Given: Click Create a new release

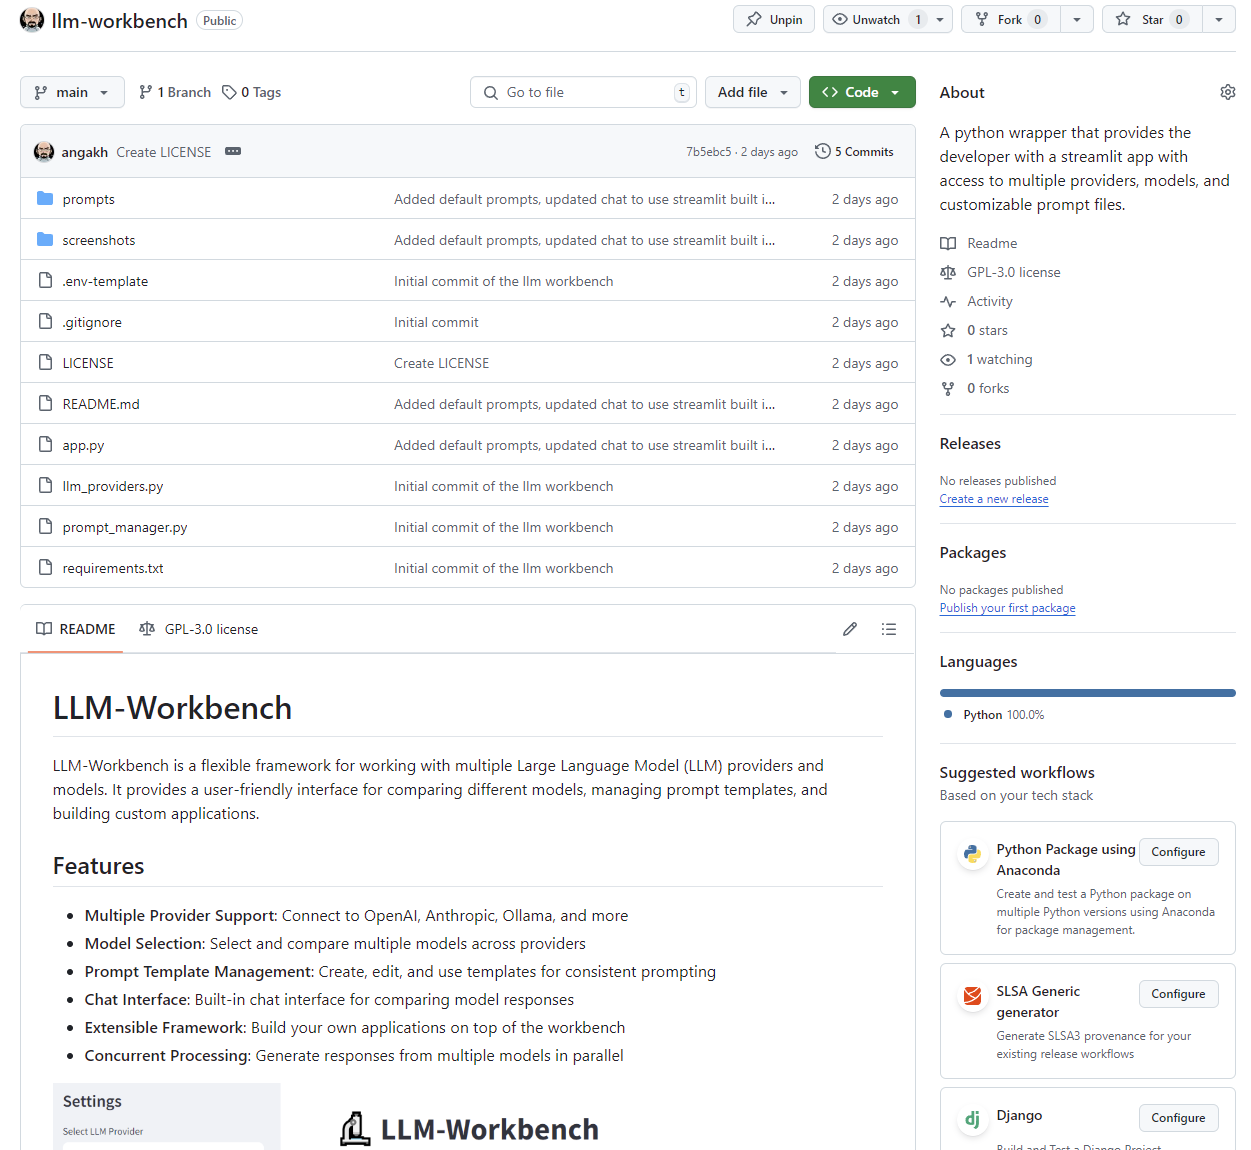Looking at the screenshot, I should (994, 499).
